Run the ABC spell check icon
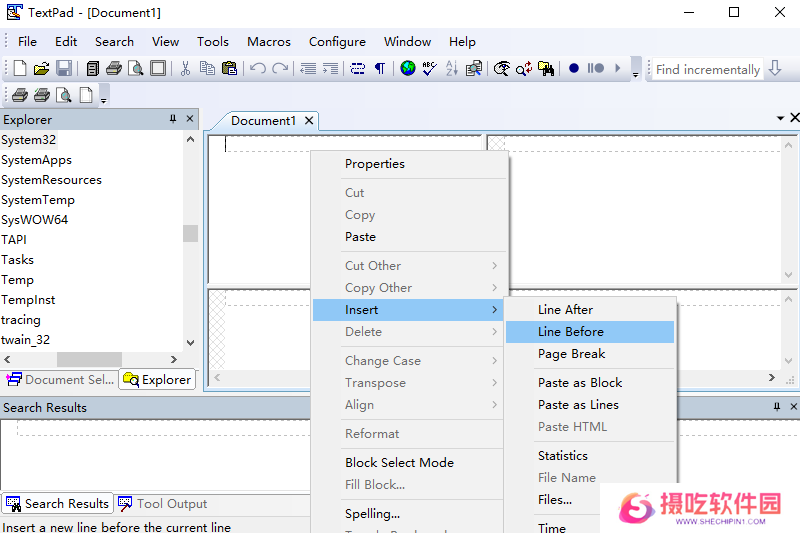800x533 pixels. pos(430,68)
